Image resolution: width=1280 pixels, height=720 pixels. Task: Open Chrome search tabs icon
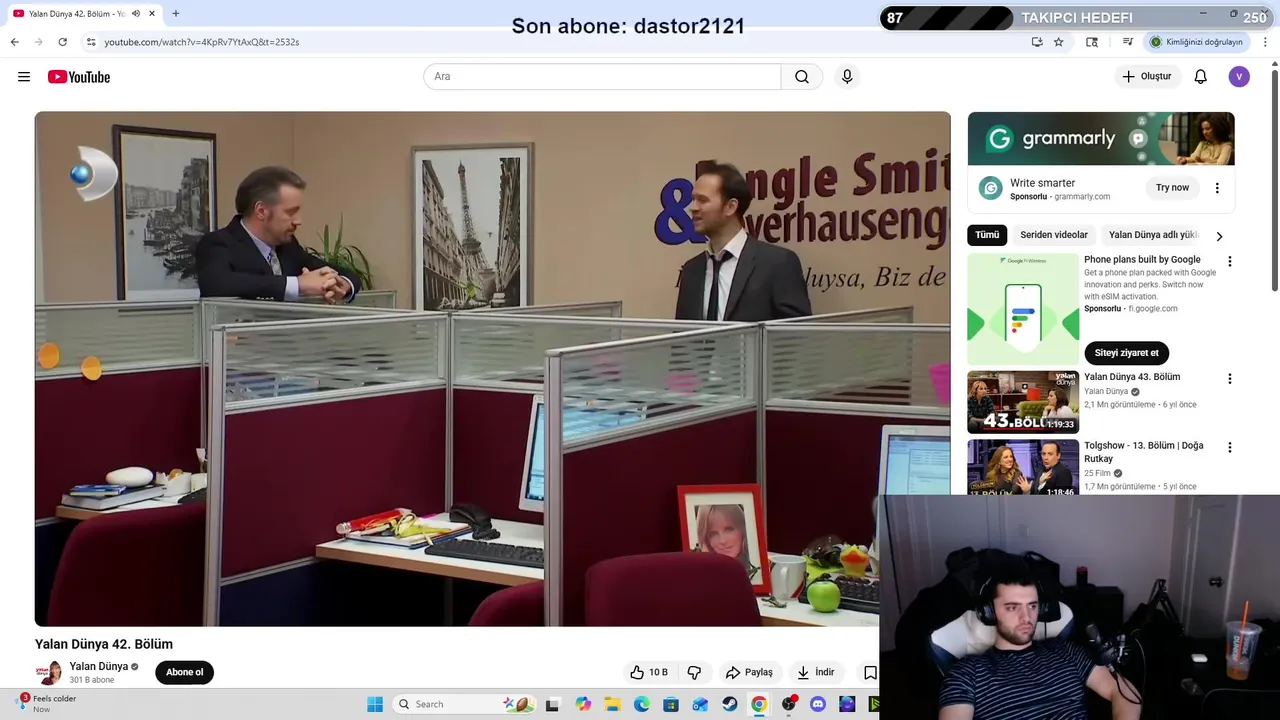coord(1092,42)
